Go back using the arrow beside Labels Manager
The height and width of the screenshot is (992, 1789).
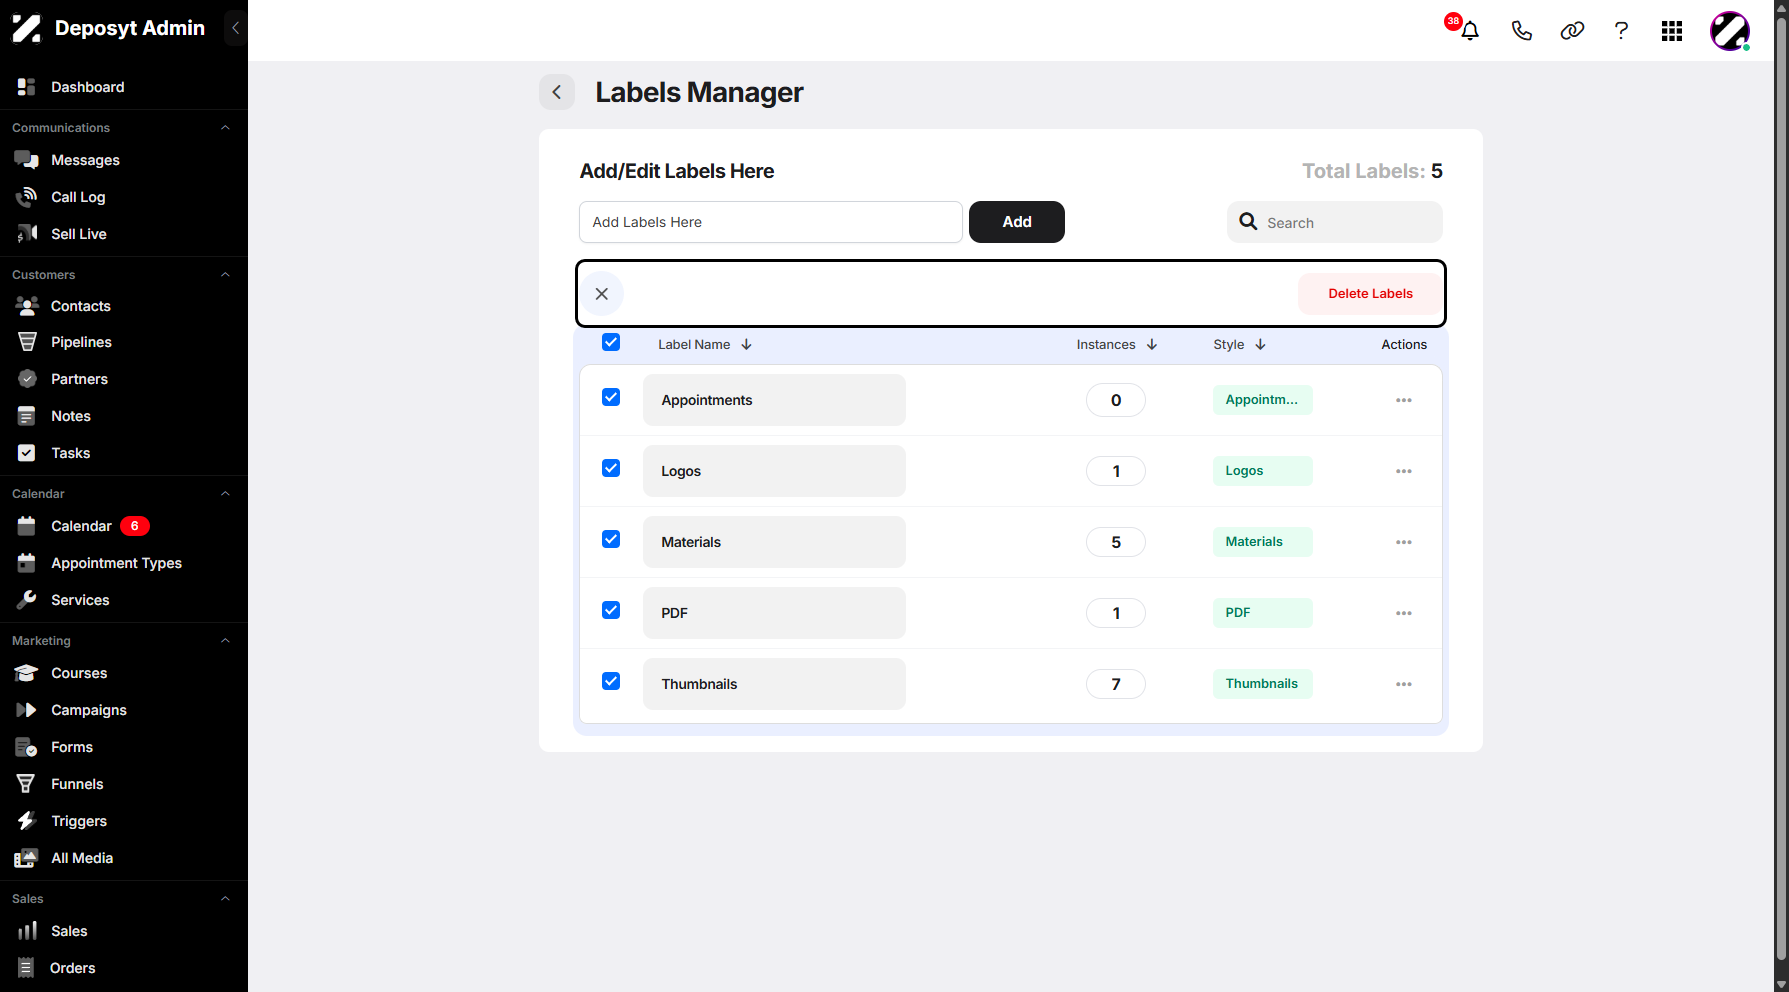point(557,92)
